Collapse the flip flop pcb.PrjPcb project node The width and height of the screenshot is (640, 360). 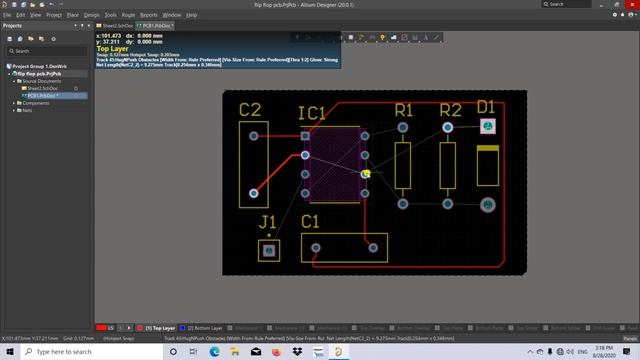tap(9, 74)
